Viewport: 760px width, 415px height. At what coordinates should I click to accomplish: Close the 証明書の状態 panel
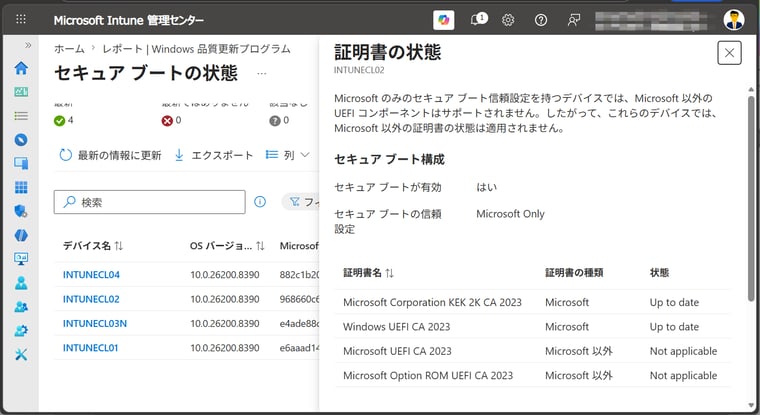coord(729,53)
